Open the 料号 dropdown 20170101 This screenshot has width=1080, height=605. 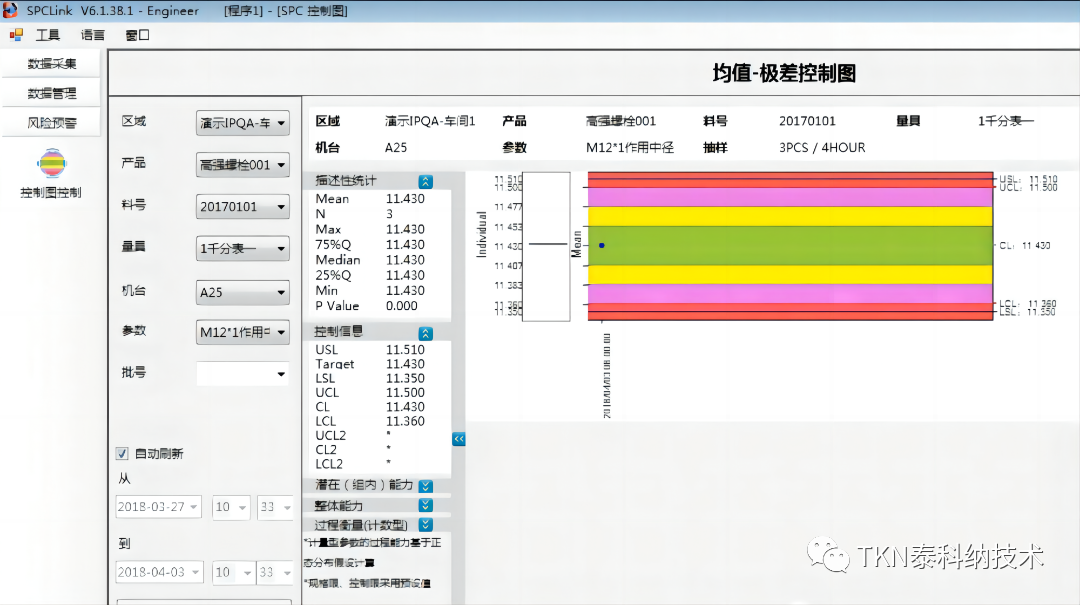pyautogui.click(x=242, y=207)
